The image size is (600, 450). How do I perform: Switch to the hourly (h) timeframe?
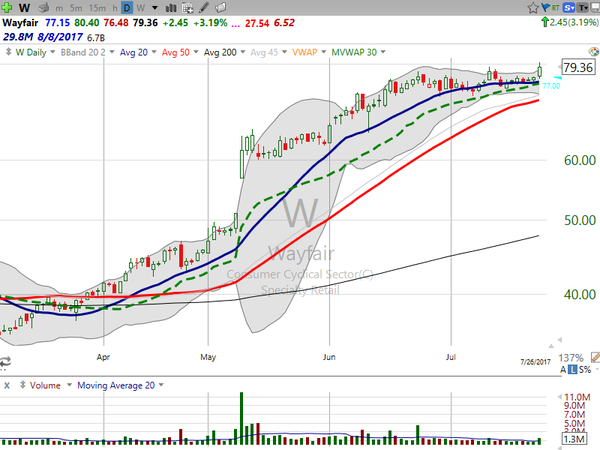[x=115, y=8]
